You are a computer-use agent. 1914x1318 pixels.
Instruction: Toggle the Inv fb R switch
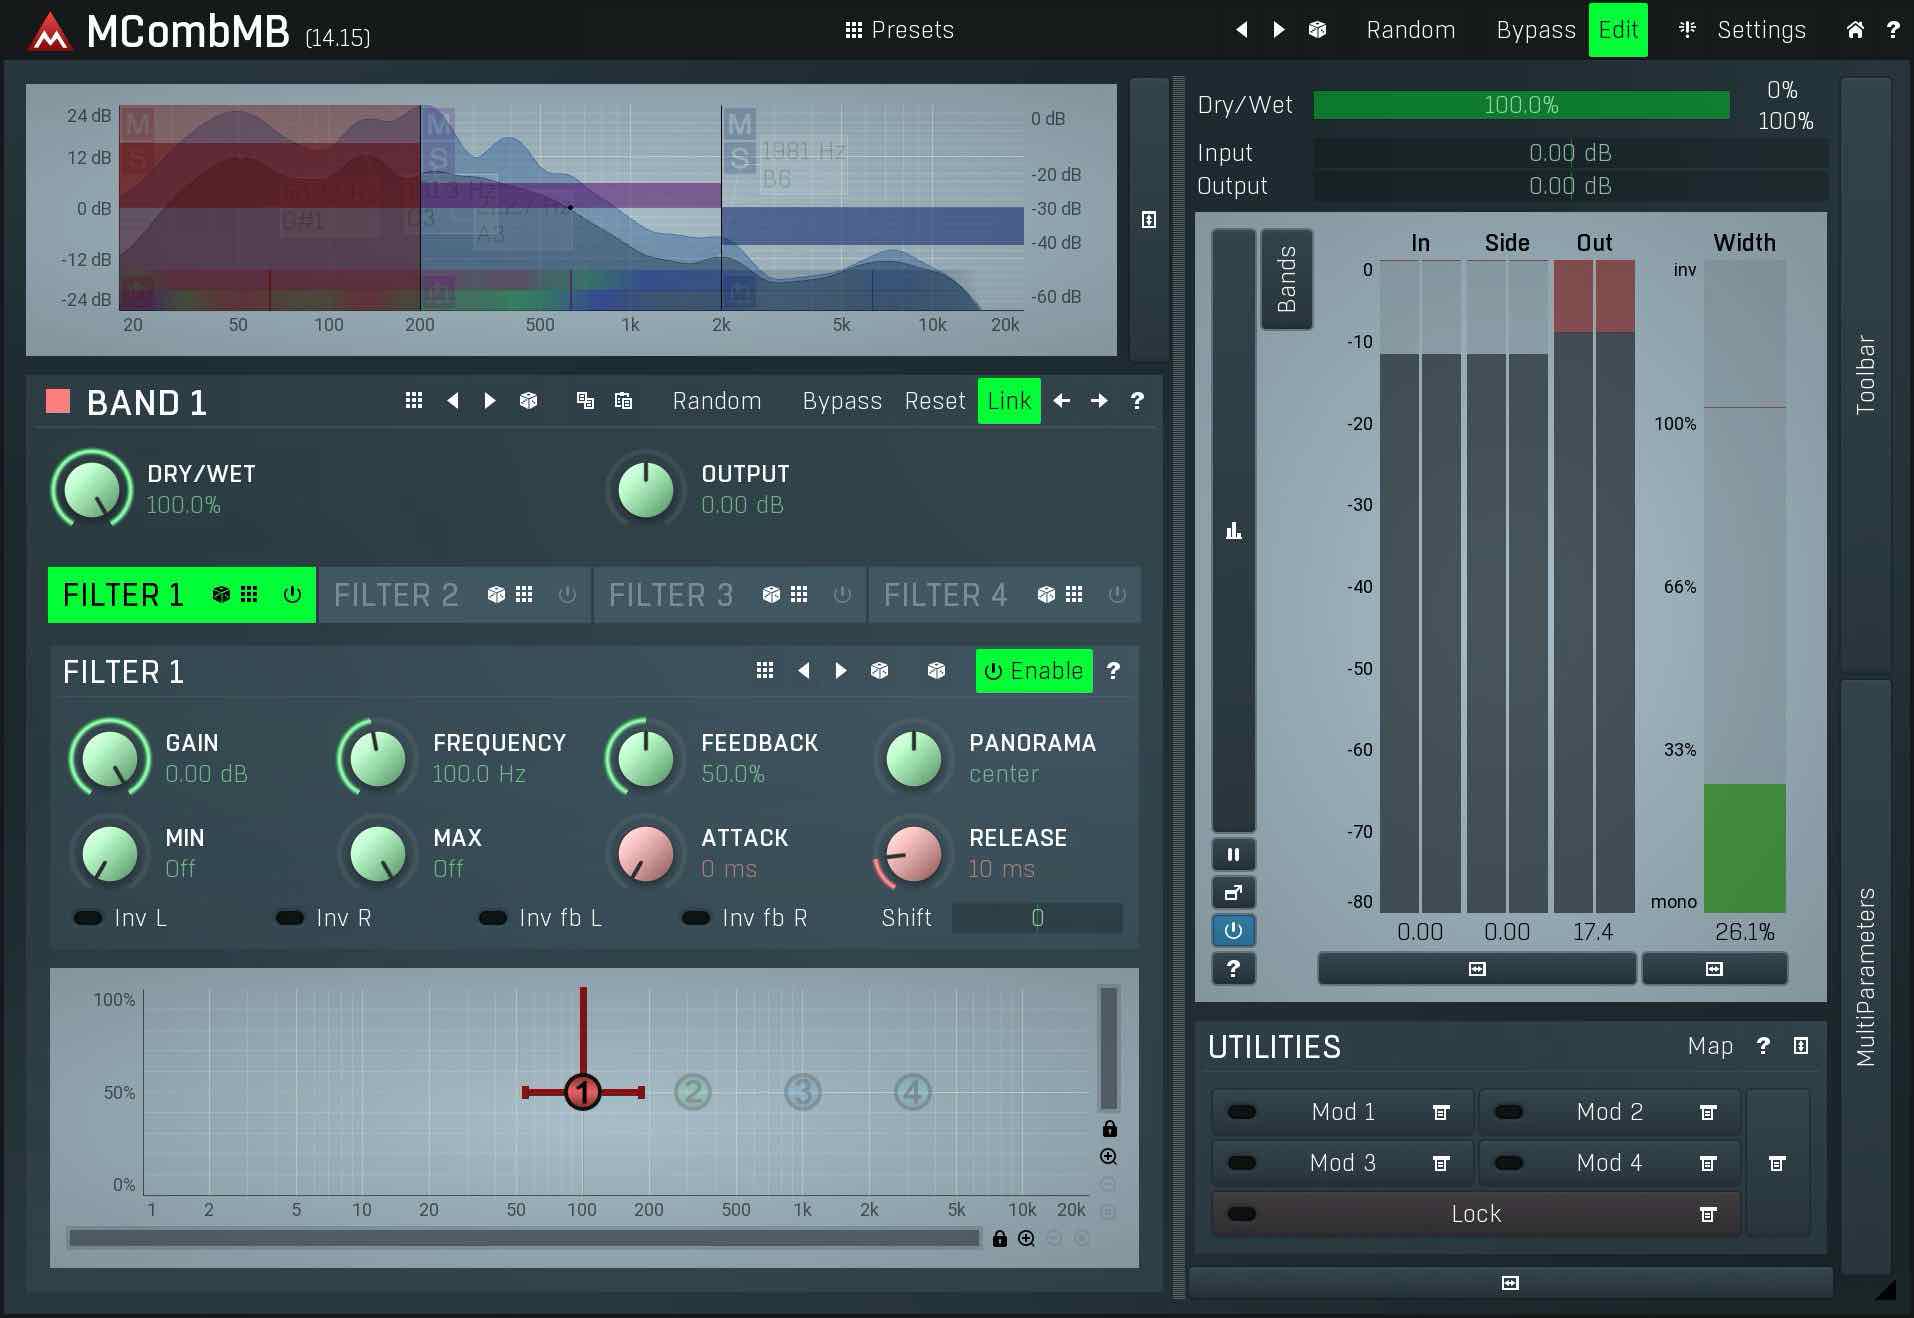point(696,918)
